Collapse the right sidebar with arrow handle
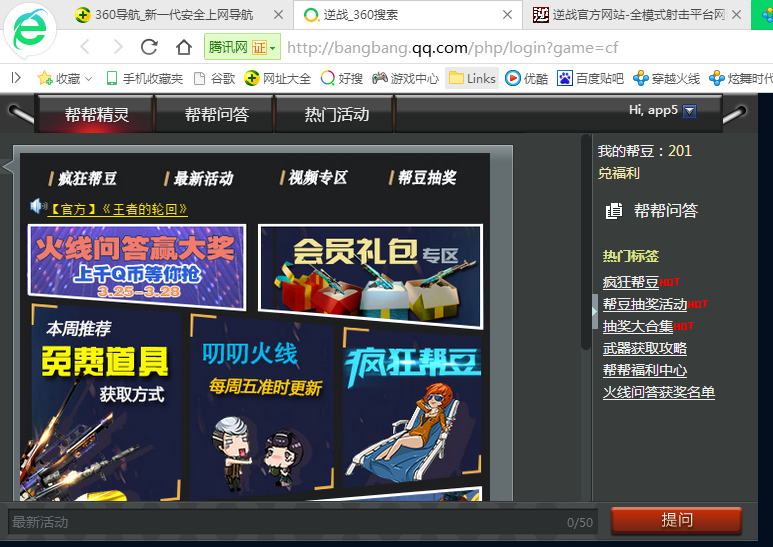The width and height of the screenshot is (773, 547). click(x=595, y=311)
